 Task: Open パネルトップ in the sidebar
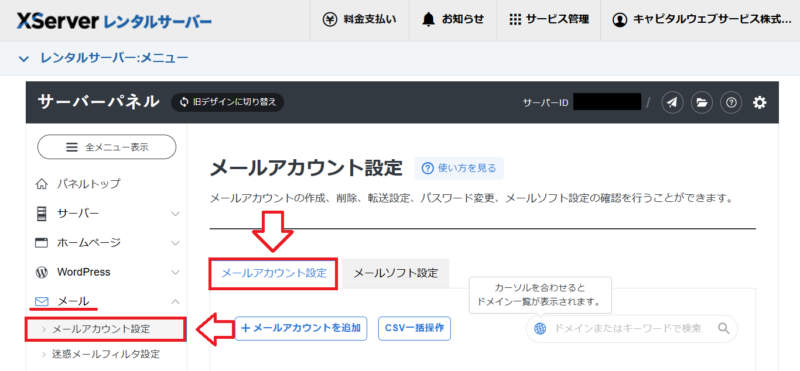click(x=89, y=183)
